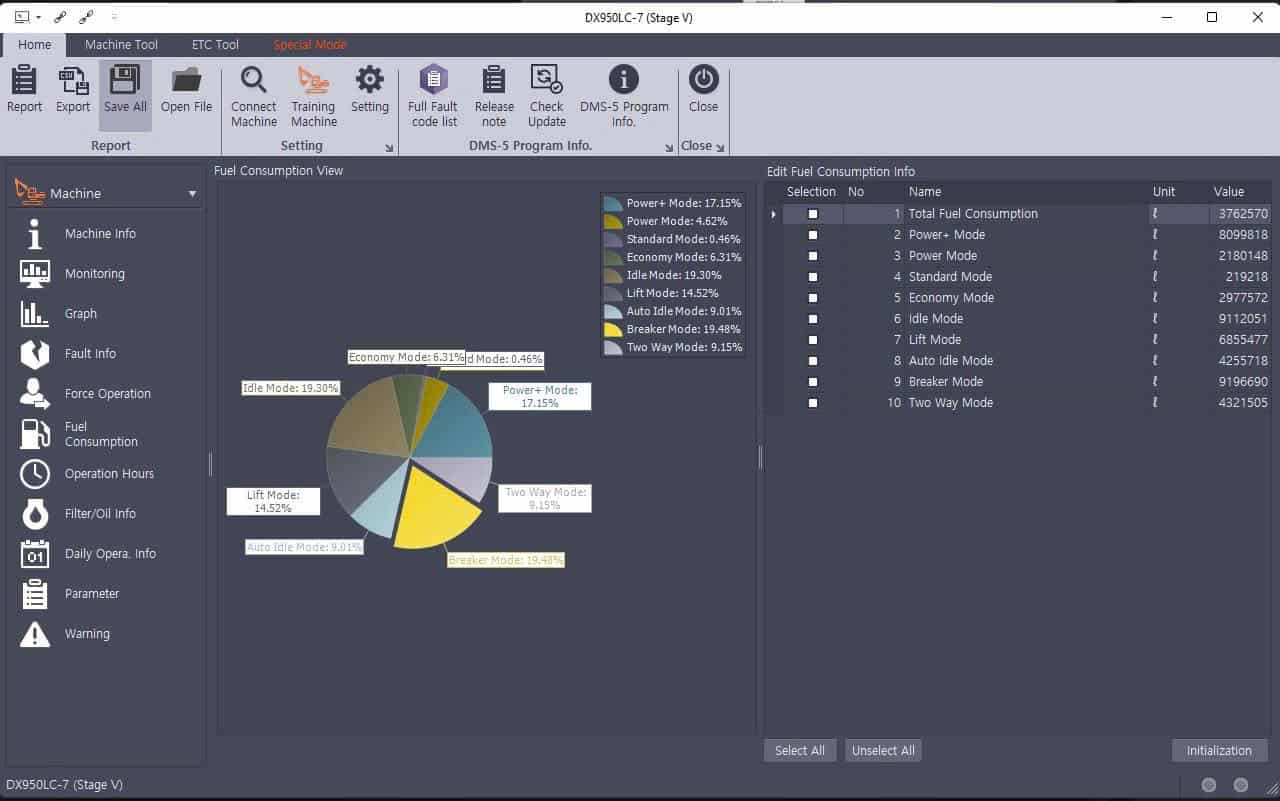
Task: Open Fault Info in the sidebar
Action: [90, 354]
